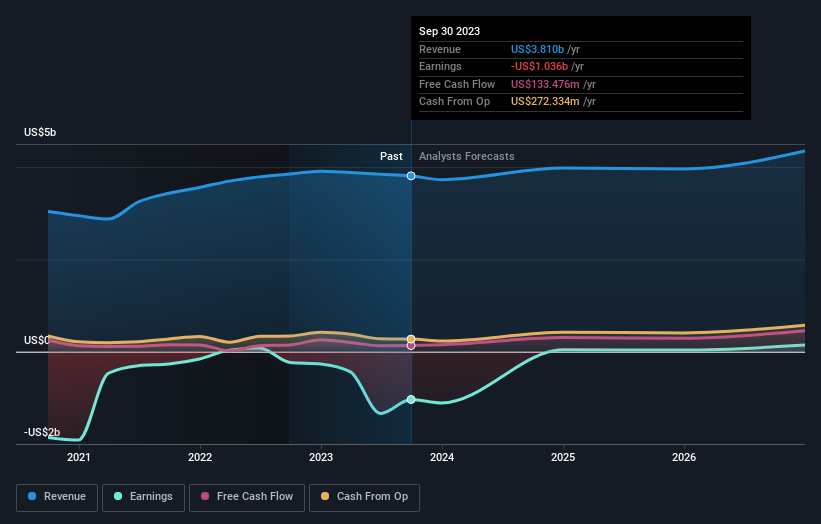Click the Cash From Op row label in tooltip

[454, 102]
